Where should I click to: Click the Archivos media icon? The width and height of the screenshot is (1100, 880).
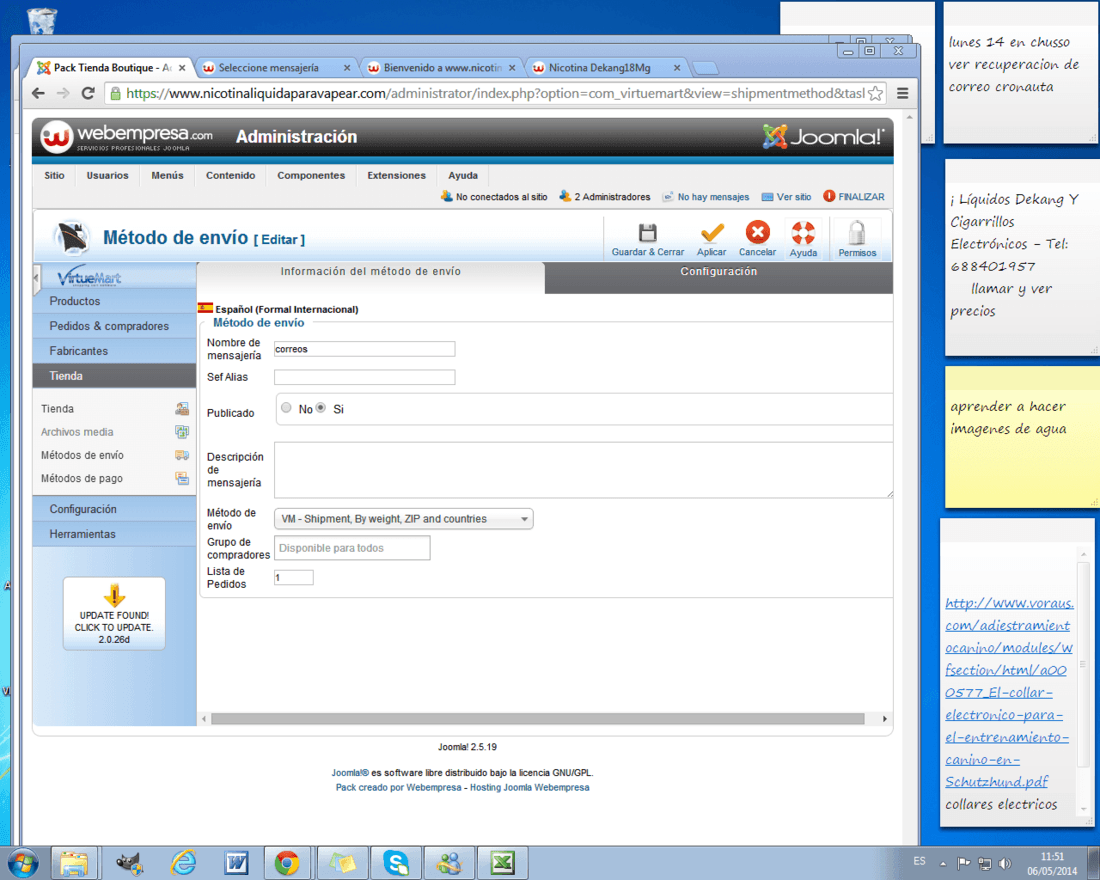click(x=182, y=432)
